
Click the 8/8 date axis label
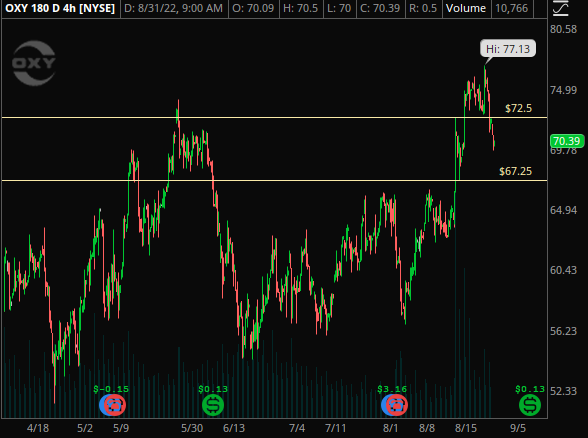pyautogui.click(x=427, y=428)
